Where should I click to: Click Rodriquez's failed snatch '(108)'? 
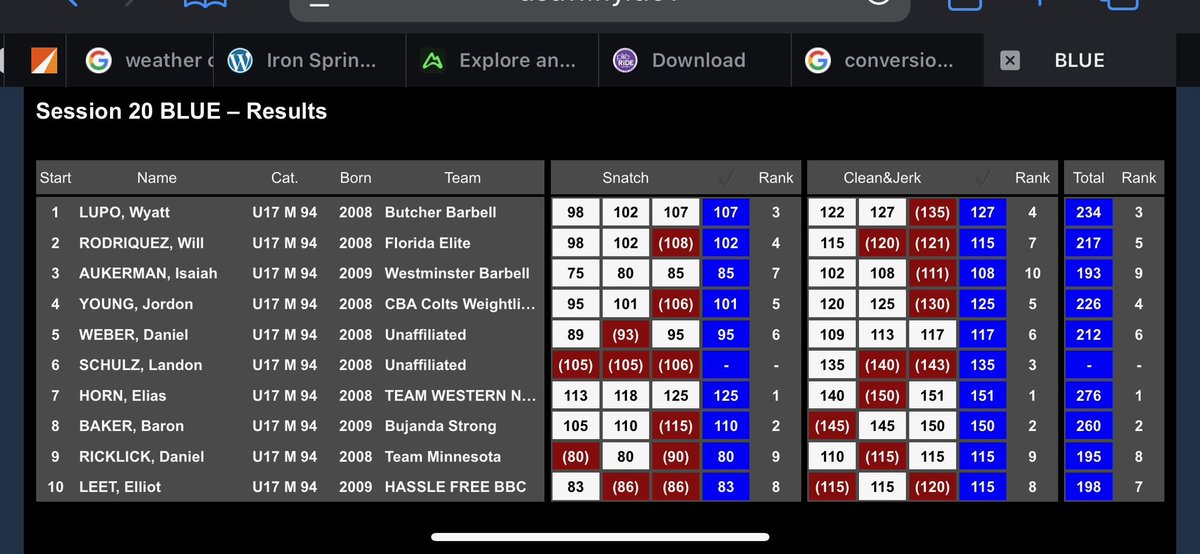[675, 243]
